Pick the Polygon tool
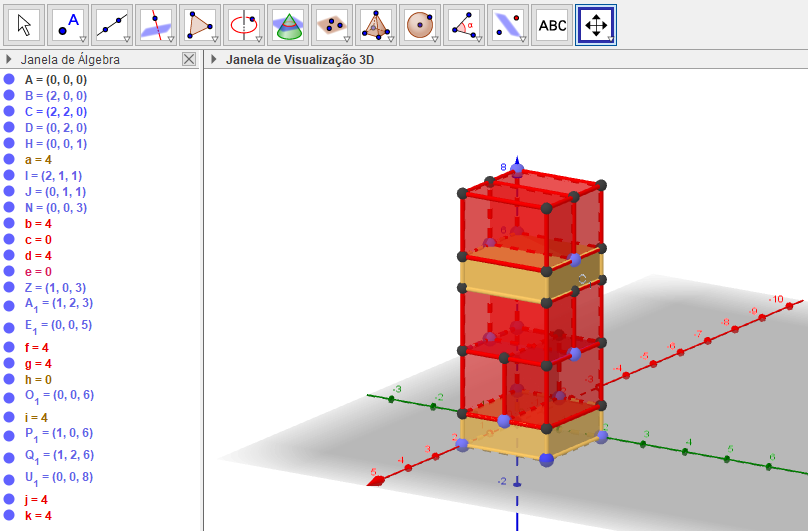This screenshot has width=808, height=531. [200, 25]
